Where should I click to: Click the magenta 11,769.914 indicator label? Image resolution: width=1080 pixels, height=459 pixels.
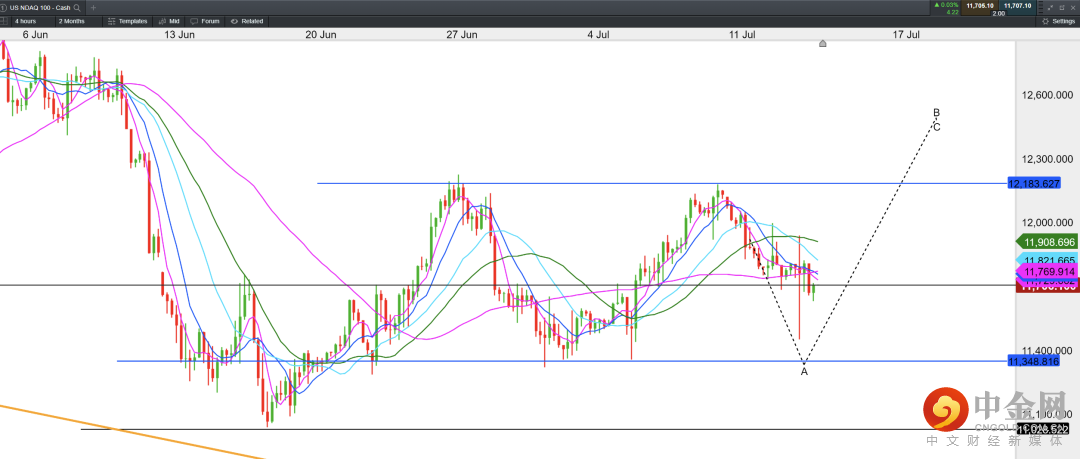(1047, 272)
